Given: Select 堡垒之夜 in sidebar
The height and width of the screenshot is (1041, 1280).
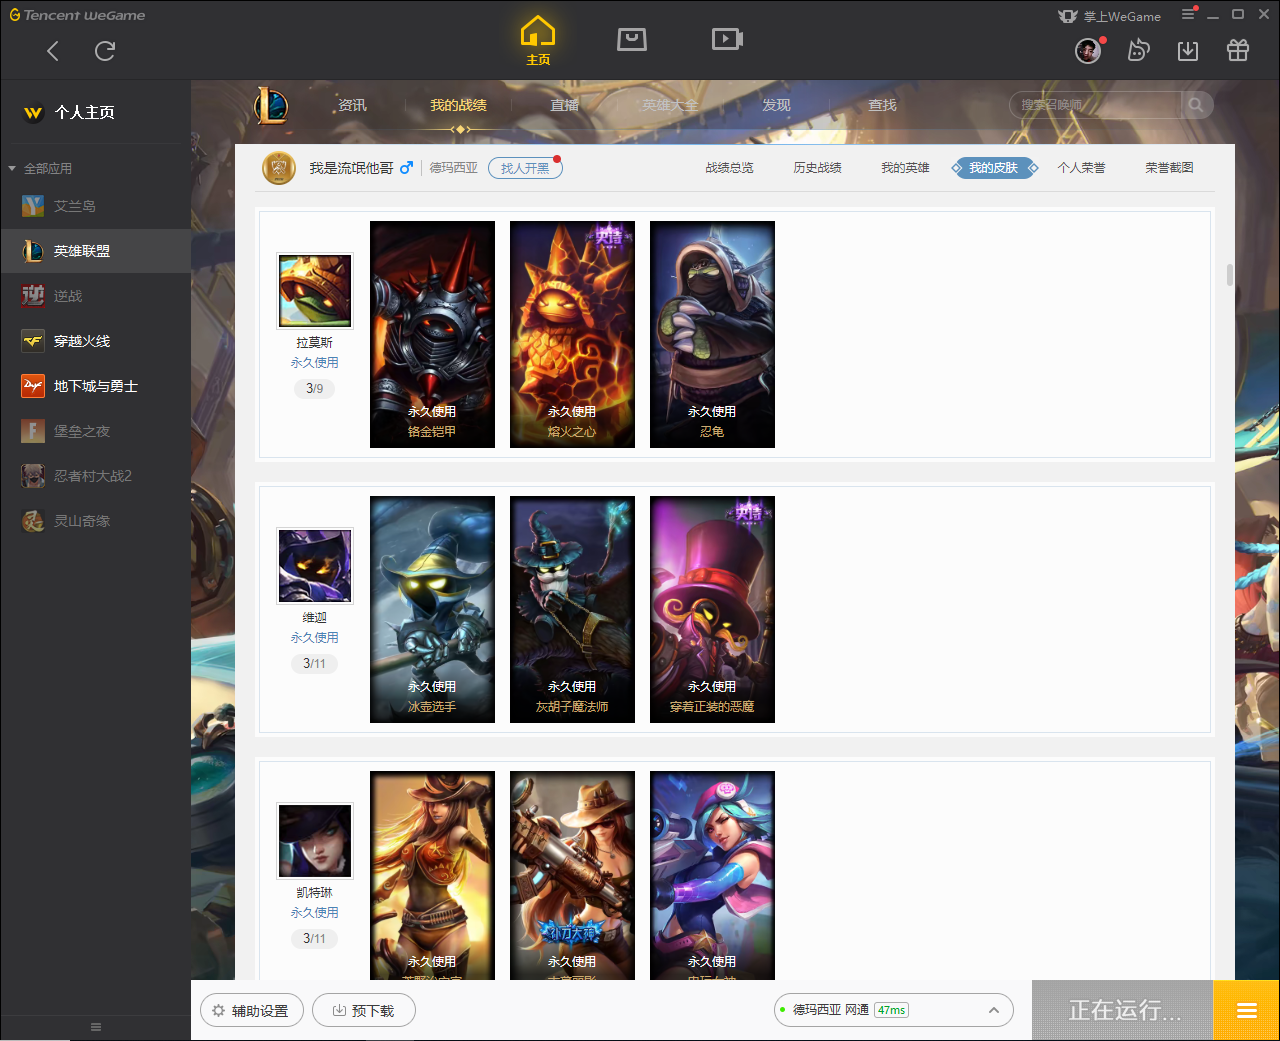Looking at the screenshot, I should [96, 431].
